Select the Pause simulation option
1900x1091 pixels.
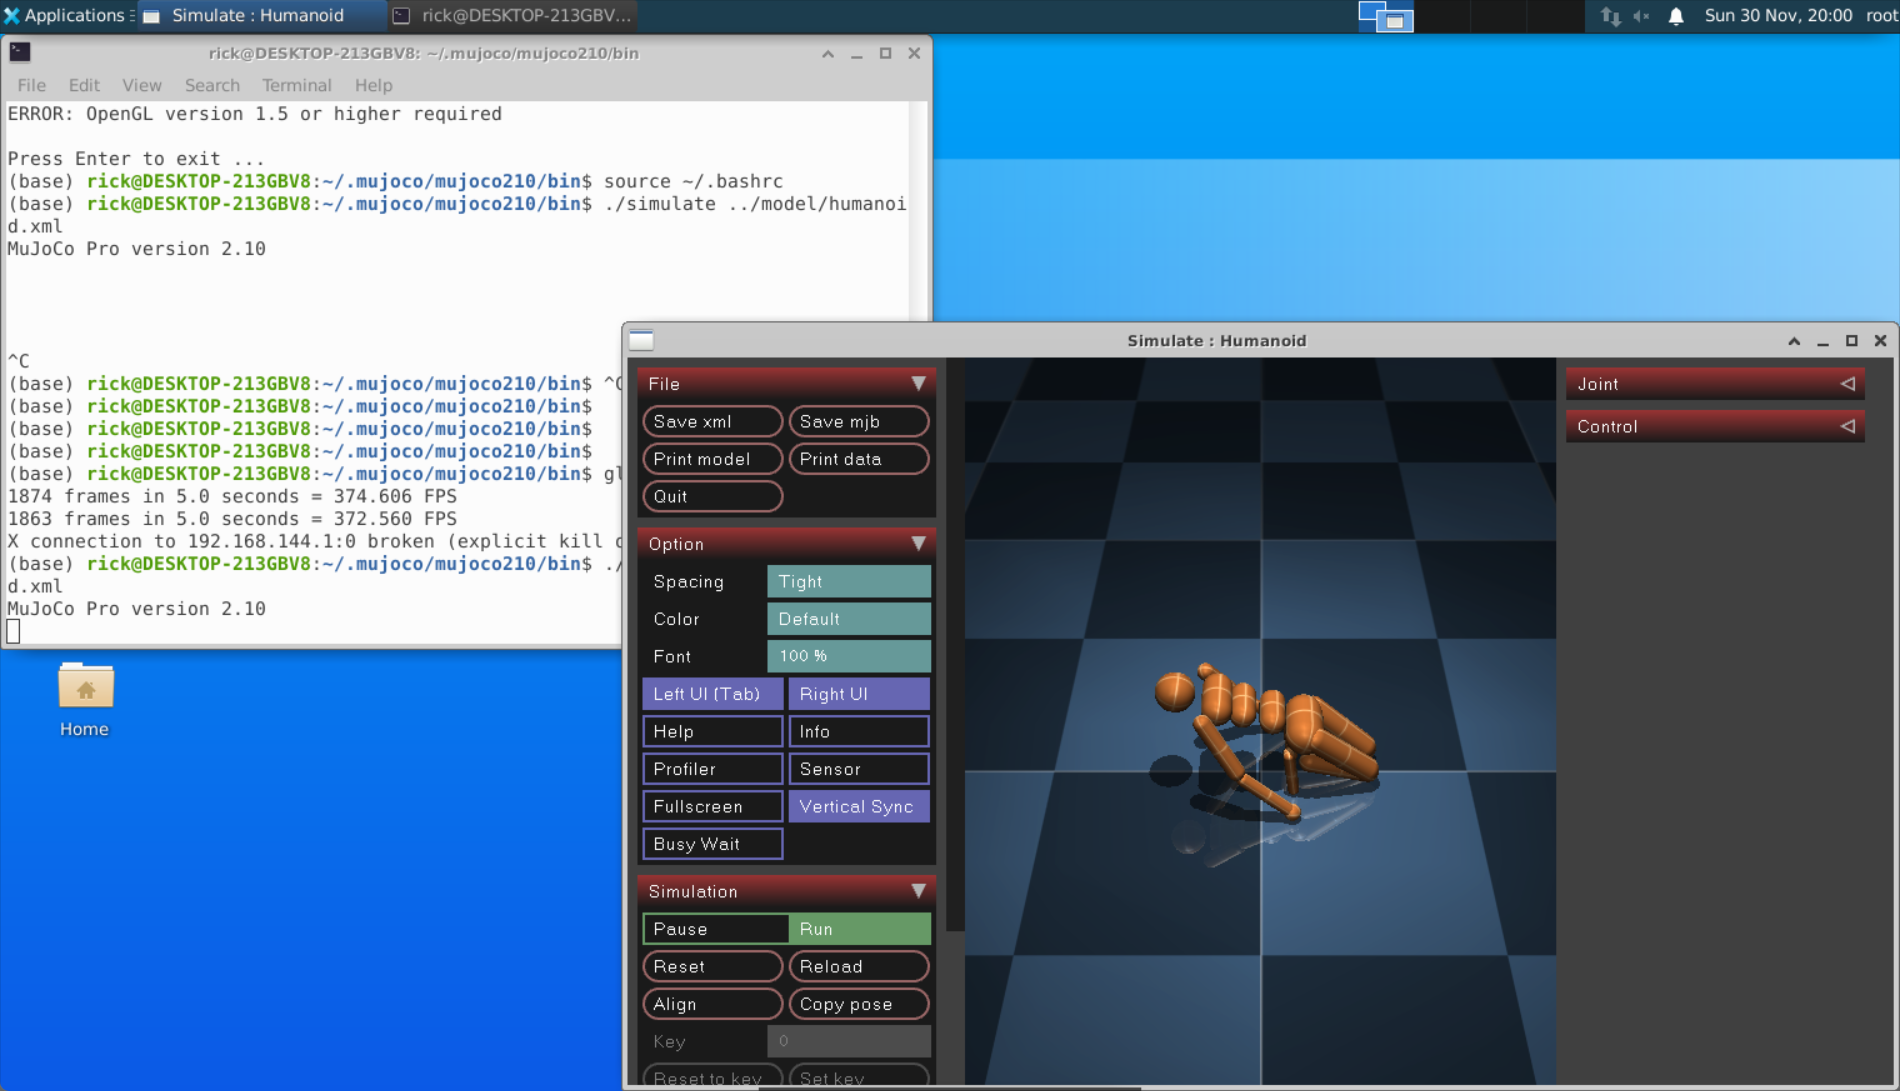714,929
